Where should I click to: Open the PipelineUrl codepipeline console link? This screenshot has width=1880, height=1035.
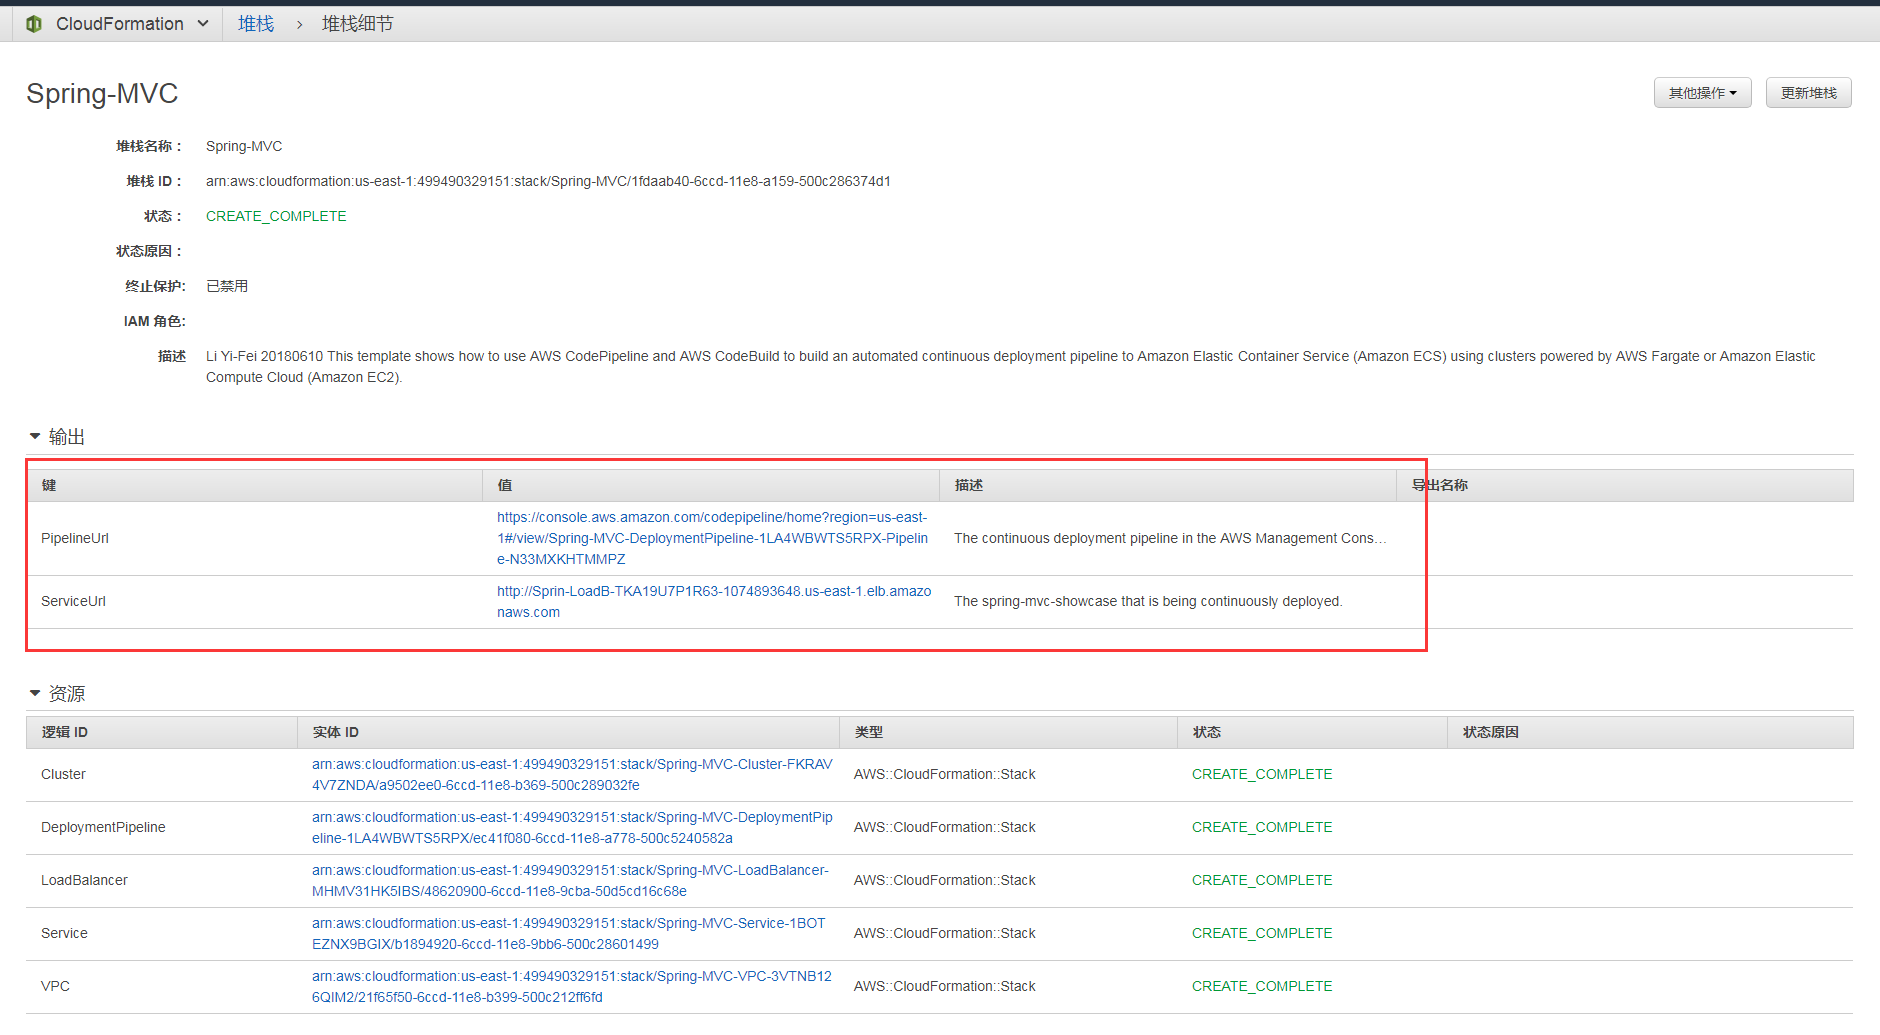713,538
